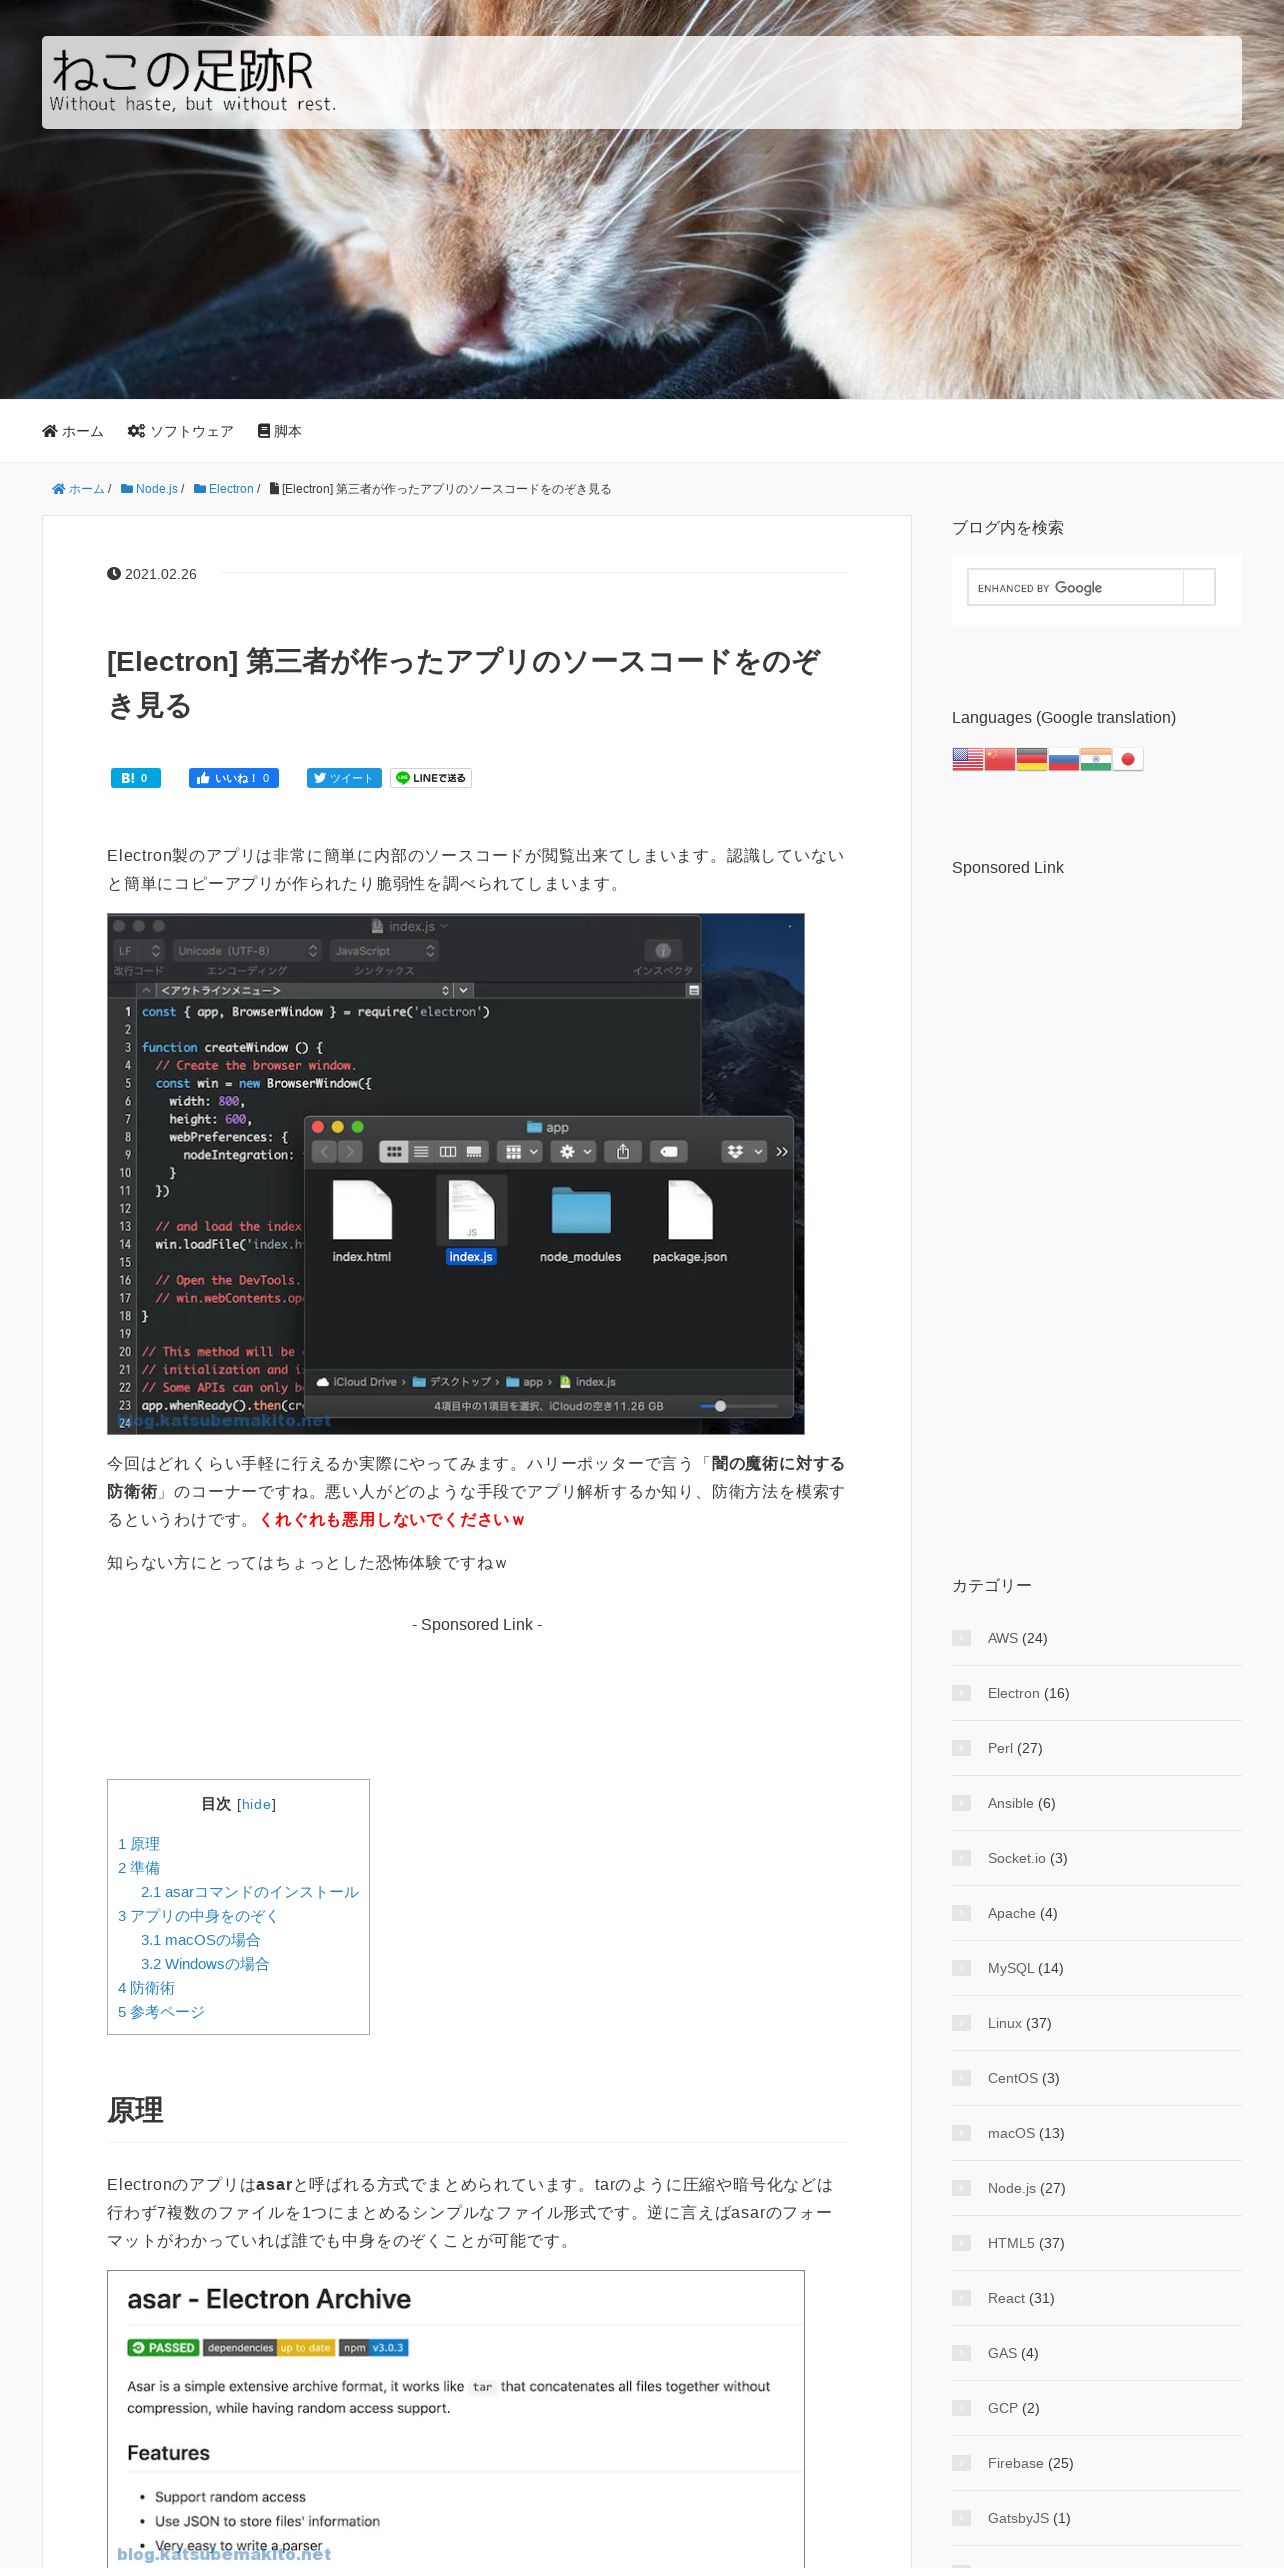Share the article via the Twitter ツイート button
1284x2568 pixels.
point(344,778)
